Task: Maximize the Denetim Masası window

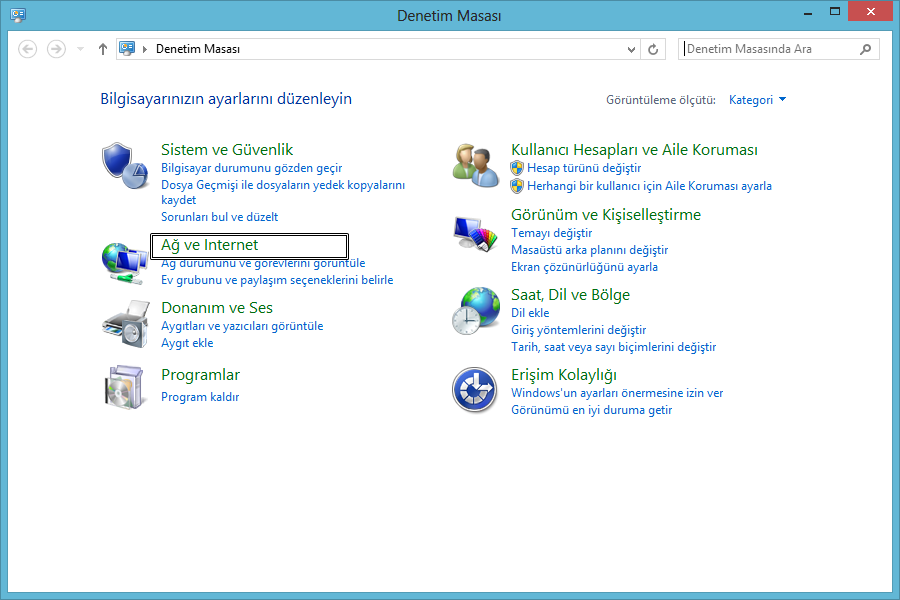Action: pos(835,11)
